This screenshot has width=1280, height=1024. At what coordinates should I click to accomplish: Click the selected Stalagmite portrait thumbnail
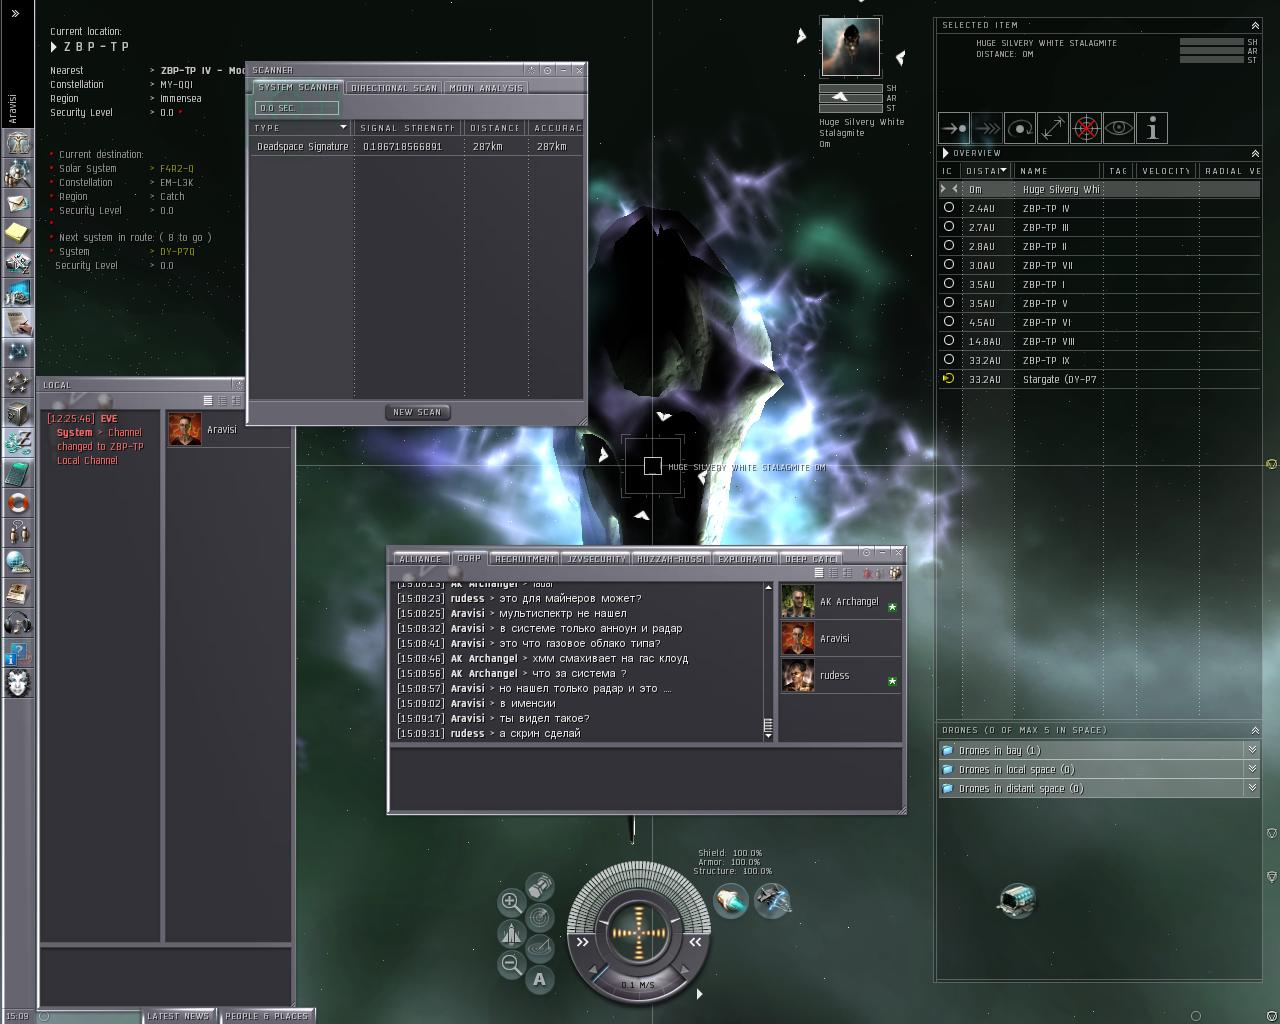tap(851, 47)
